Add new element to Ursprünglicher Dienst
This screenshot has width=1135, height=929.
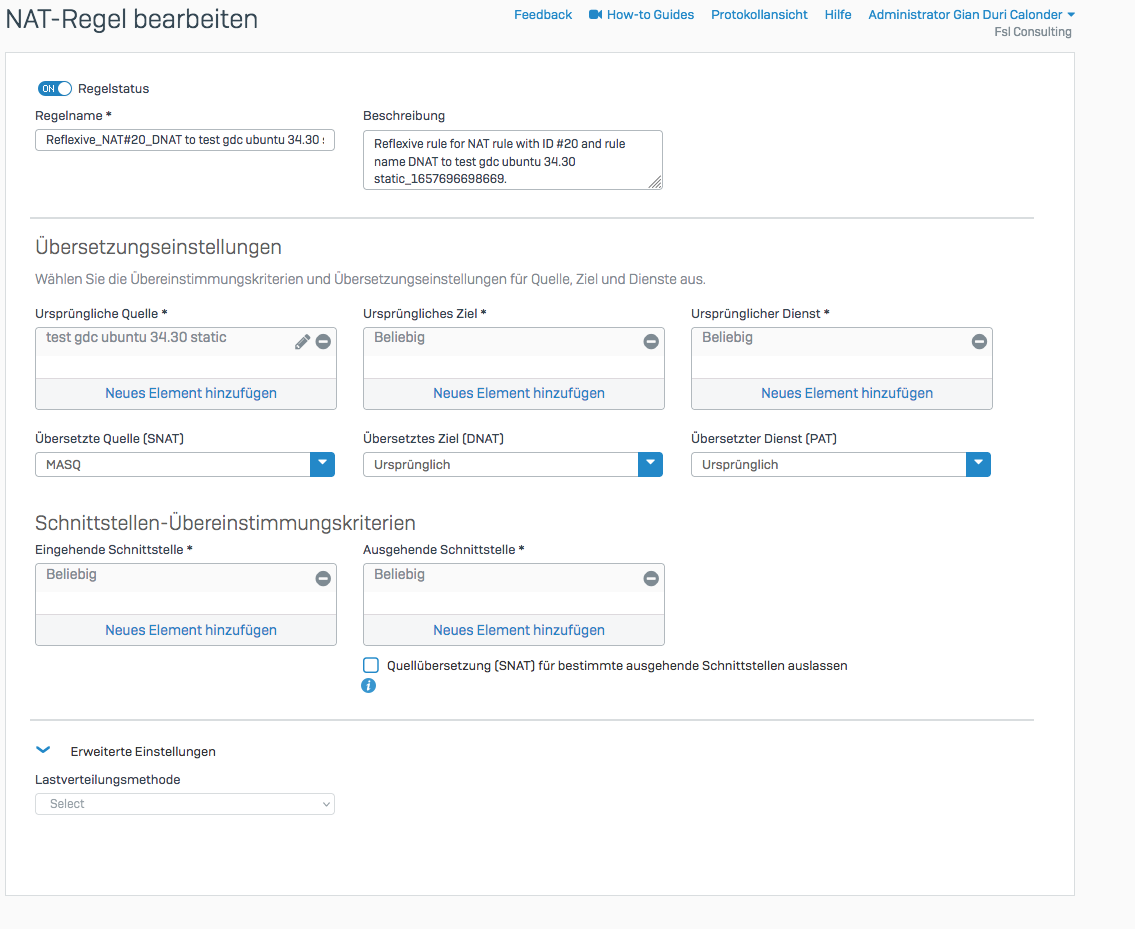coord(846,393)
